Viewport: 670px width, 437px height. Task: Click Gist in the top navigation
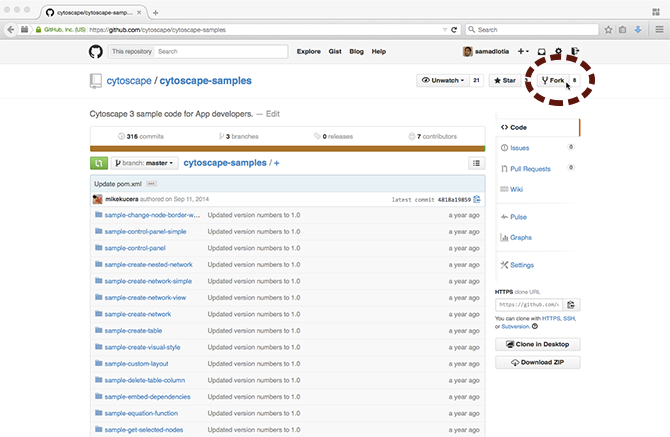335,51
